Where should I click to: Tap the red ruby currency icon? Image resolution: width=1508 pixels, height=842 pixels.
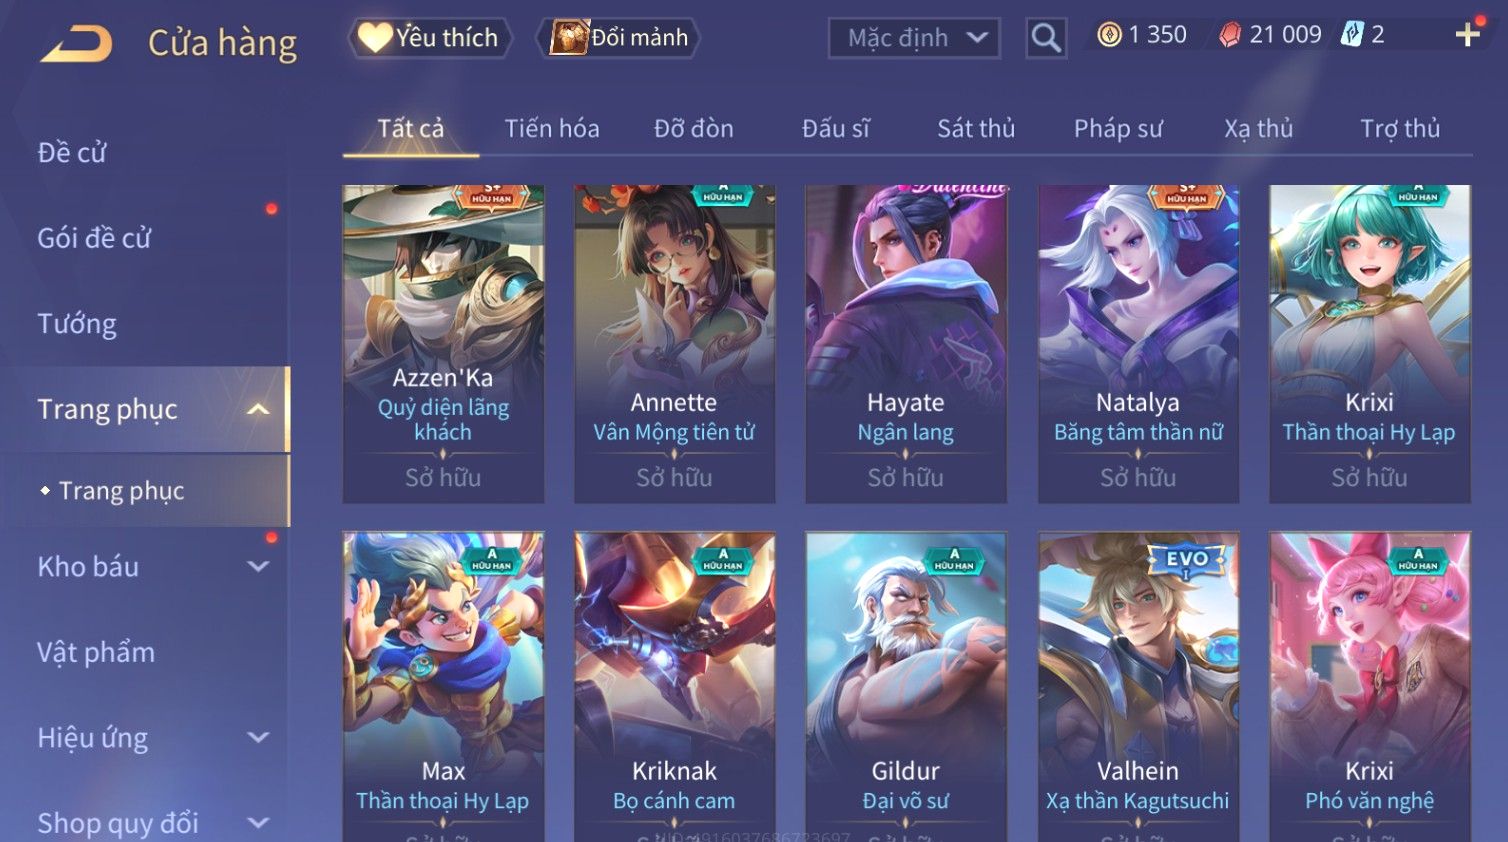point(1230,35)
